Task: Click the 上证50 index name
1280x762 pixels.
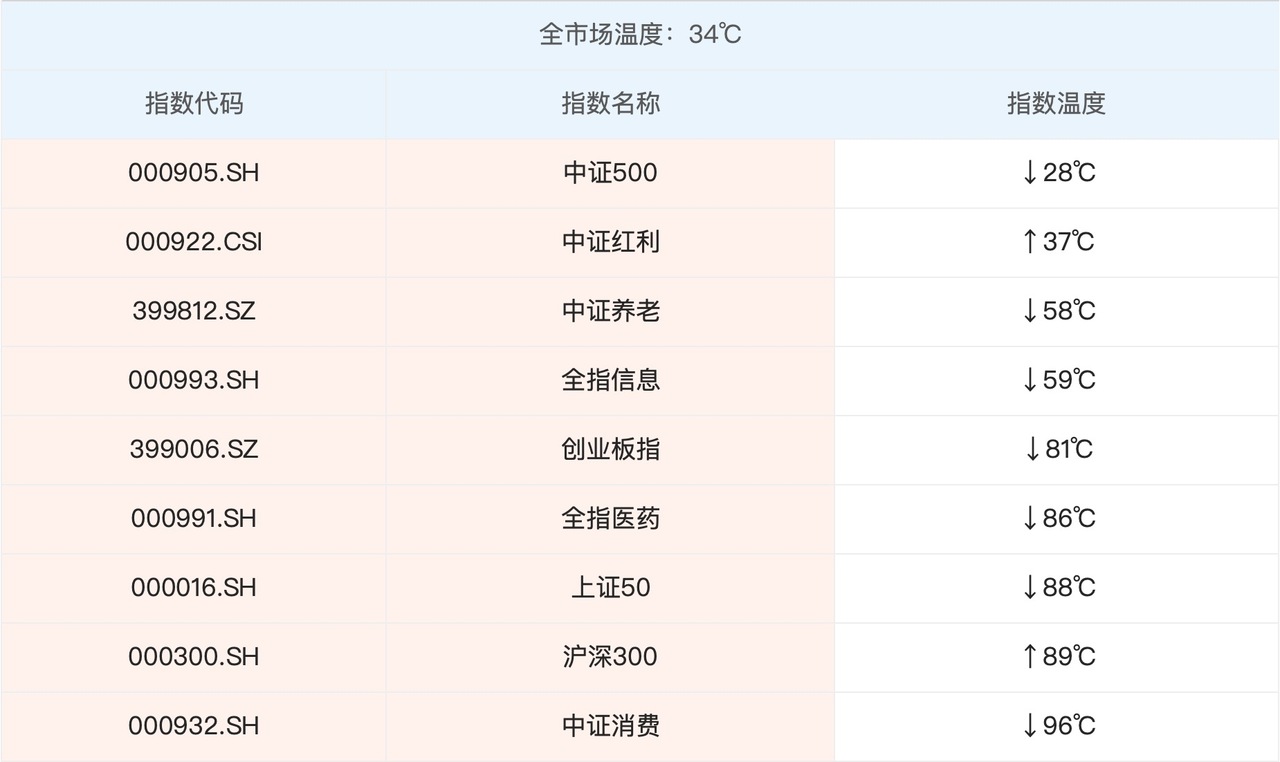Action: (610, 587)
